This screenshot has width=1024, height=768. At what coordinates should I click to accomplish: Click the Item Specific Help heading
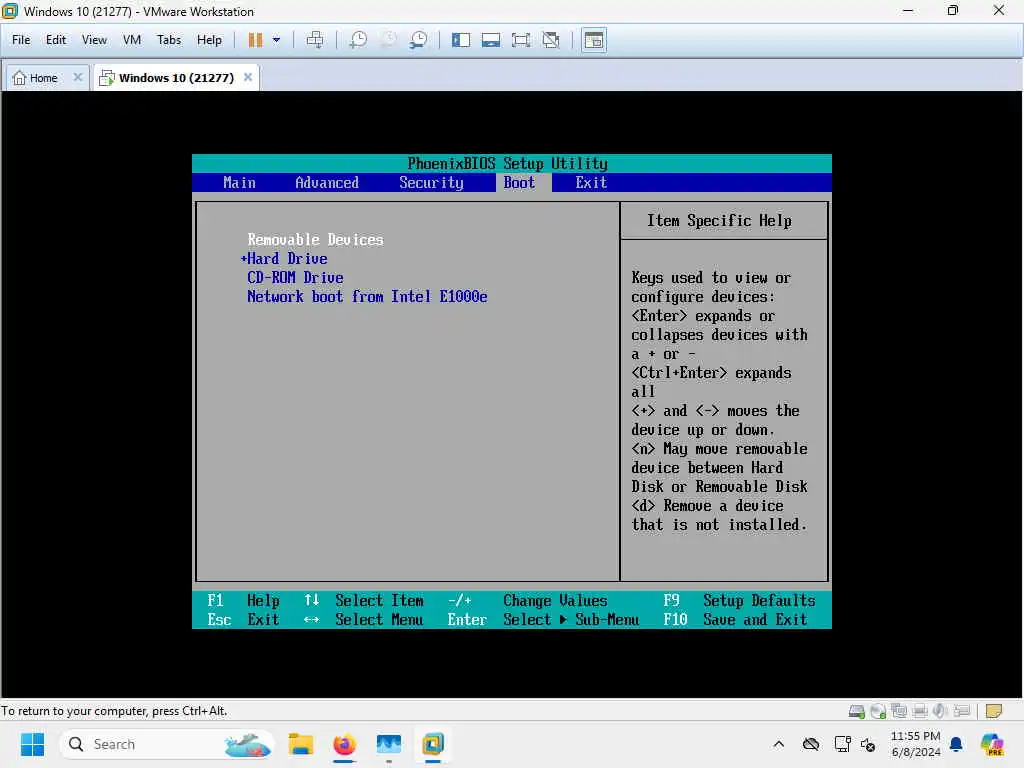pos(719,221)
